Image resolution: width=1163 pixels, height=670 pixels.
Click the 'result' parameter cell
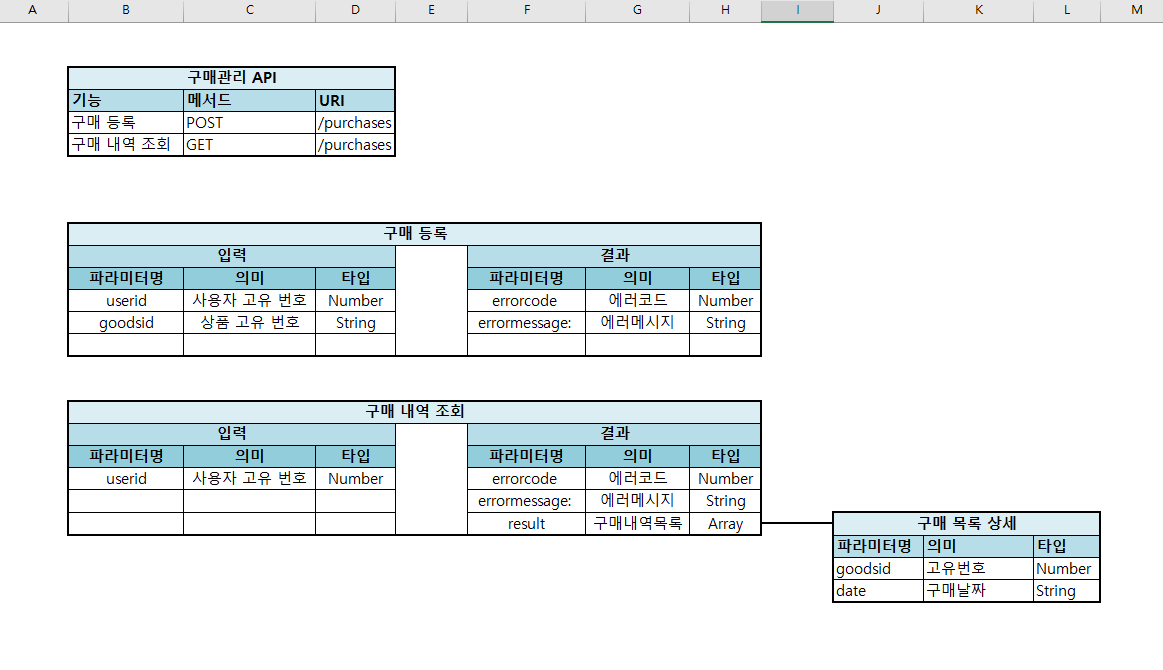tap(527, 523)
